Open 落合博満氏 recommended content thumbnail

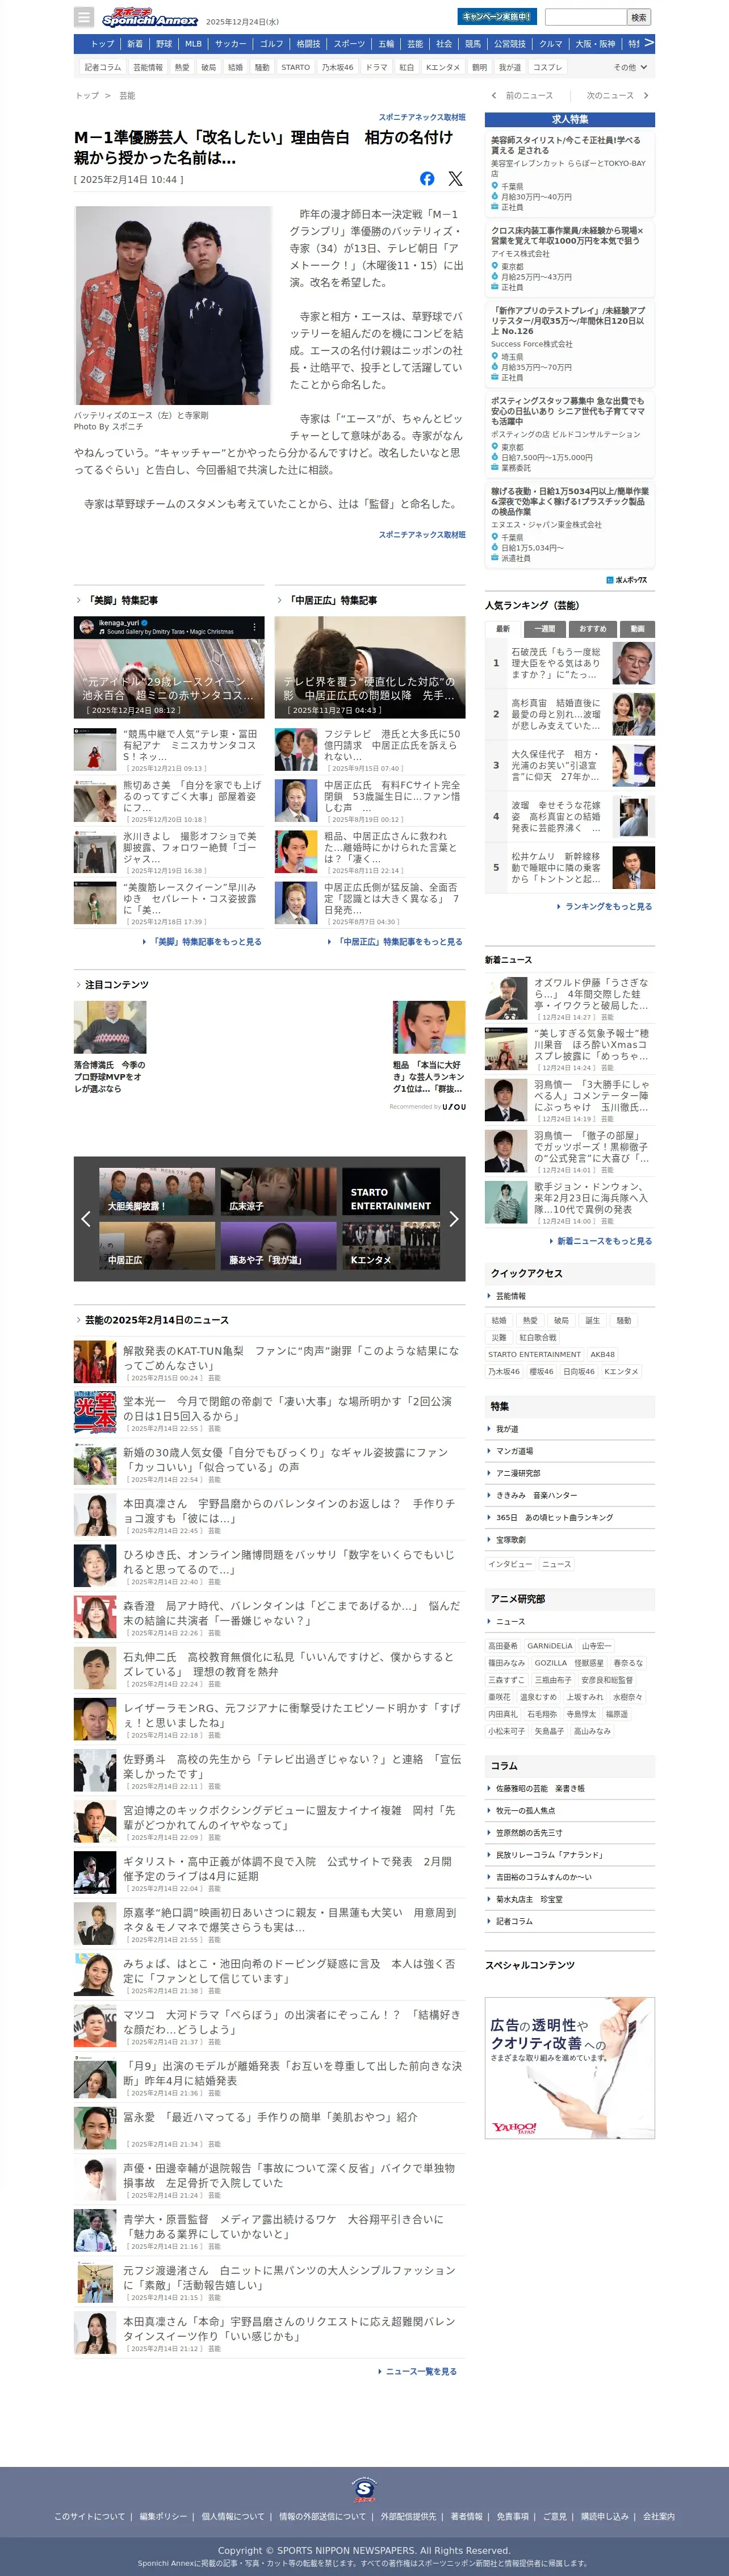[110, 1027]
